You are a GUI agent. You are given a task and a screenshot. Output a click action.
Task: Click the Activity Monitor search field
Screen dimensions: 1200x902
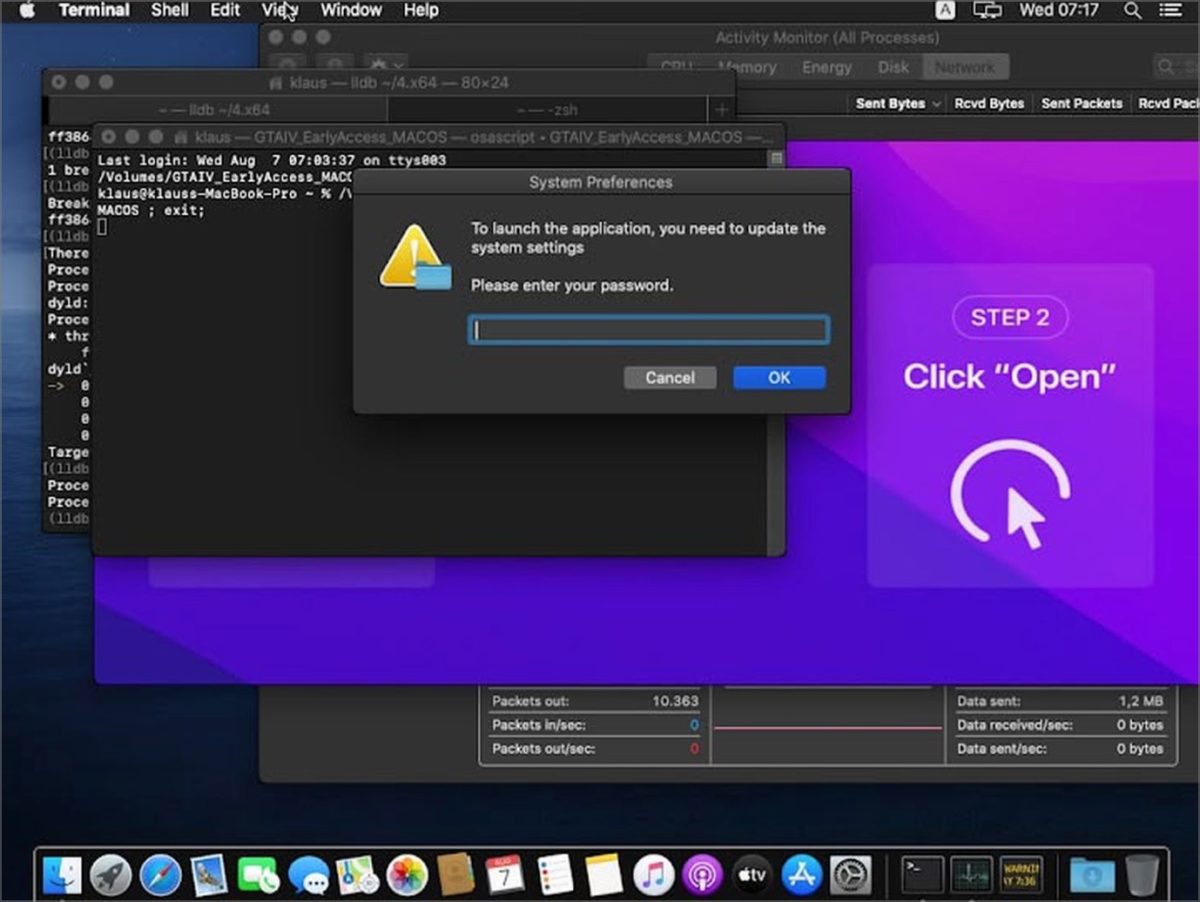tap(1177, 67)
